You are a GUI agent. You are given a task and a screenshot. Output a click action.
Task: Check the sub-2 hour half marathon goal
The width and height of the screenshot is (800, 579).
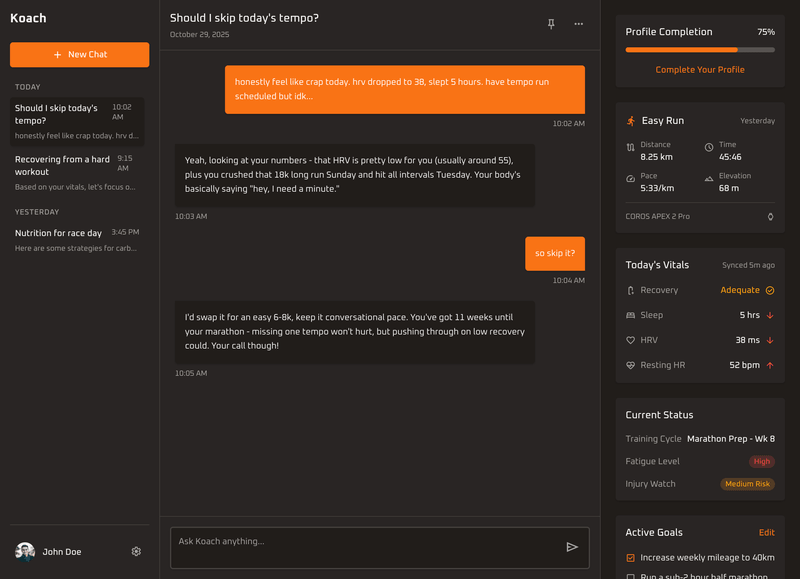point(630,576)
